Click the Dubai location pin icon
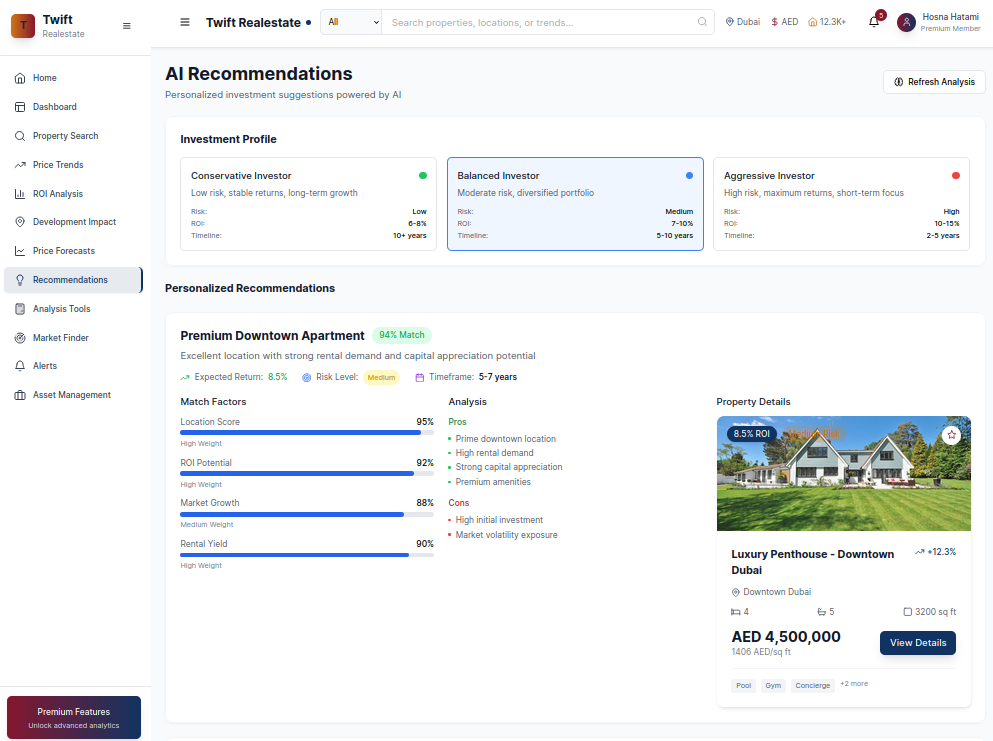The height and width of the screenshot is (741, 993). (730, 22)
